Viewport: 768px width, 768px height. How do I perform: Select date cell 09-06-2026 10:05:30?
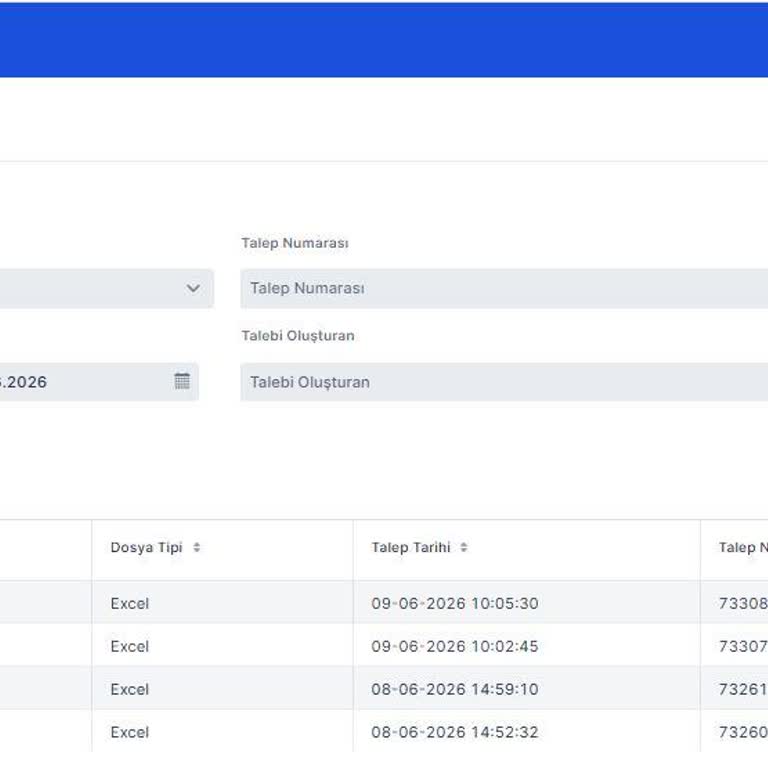tap(527, 603)
